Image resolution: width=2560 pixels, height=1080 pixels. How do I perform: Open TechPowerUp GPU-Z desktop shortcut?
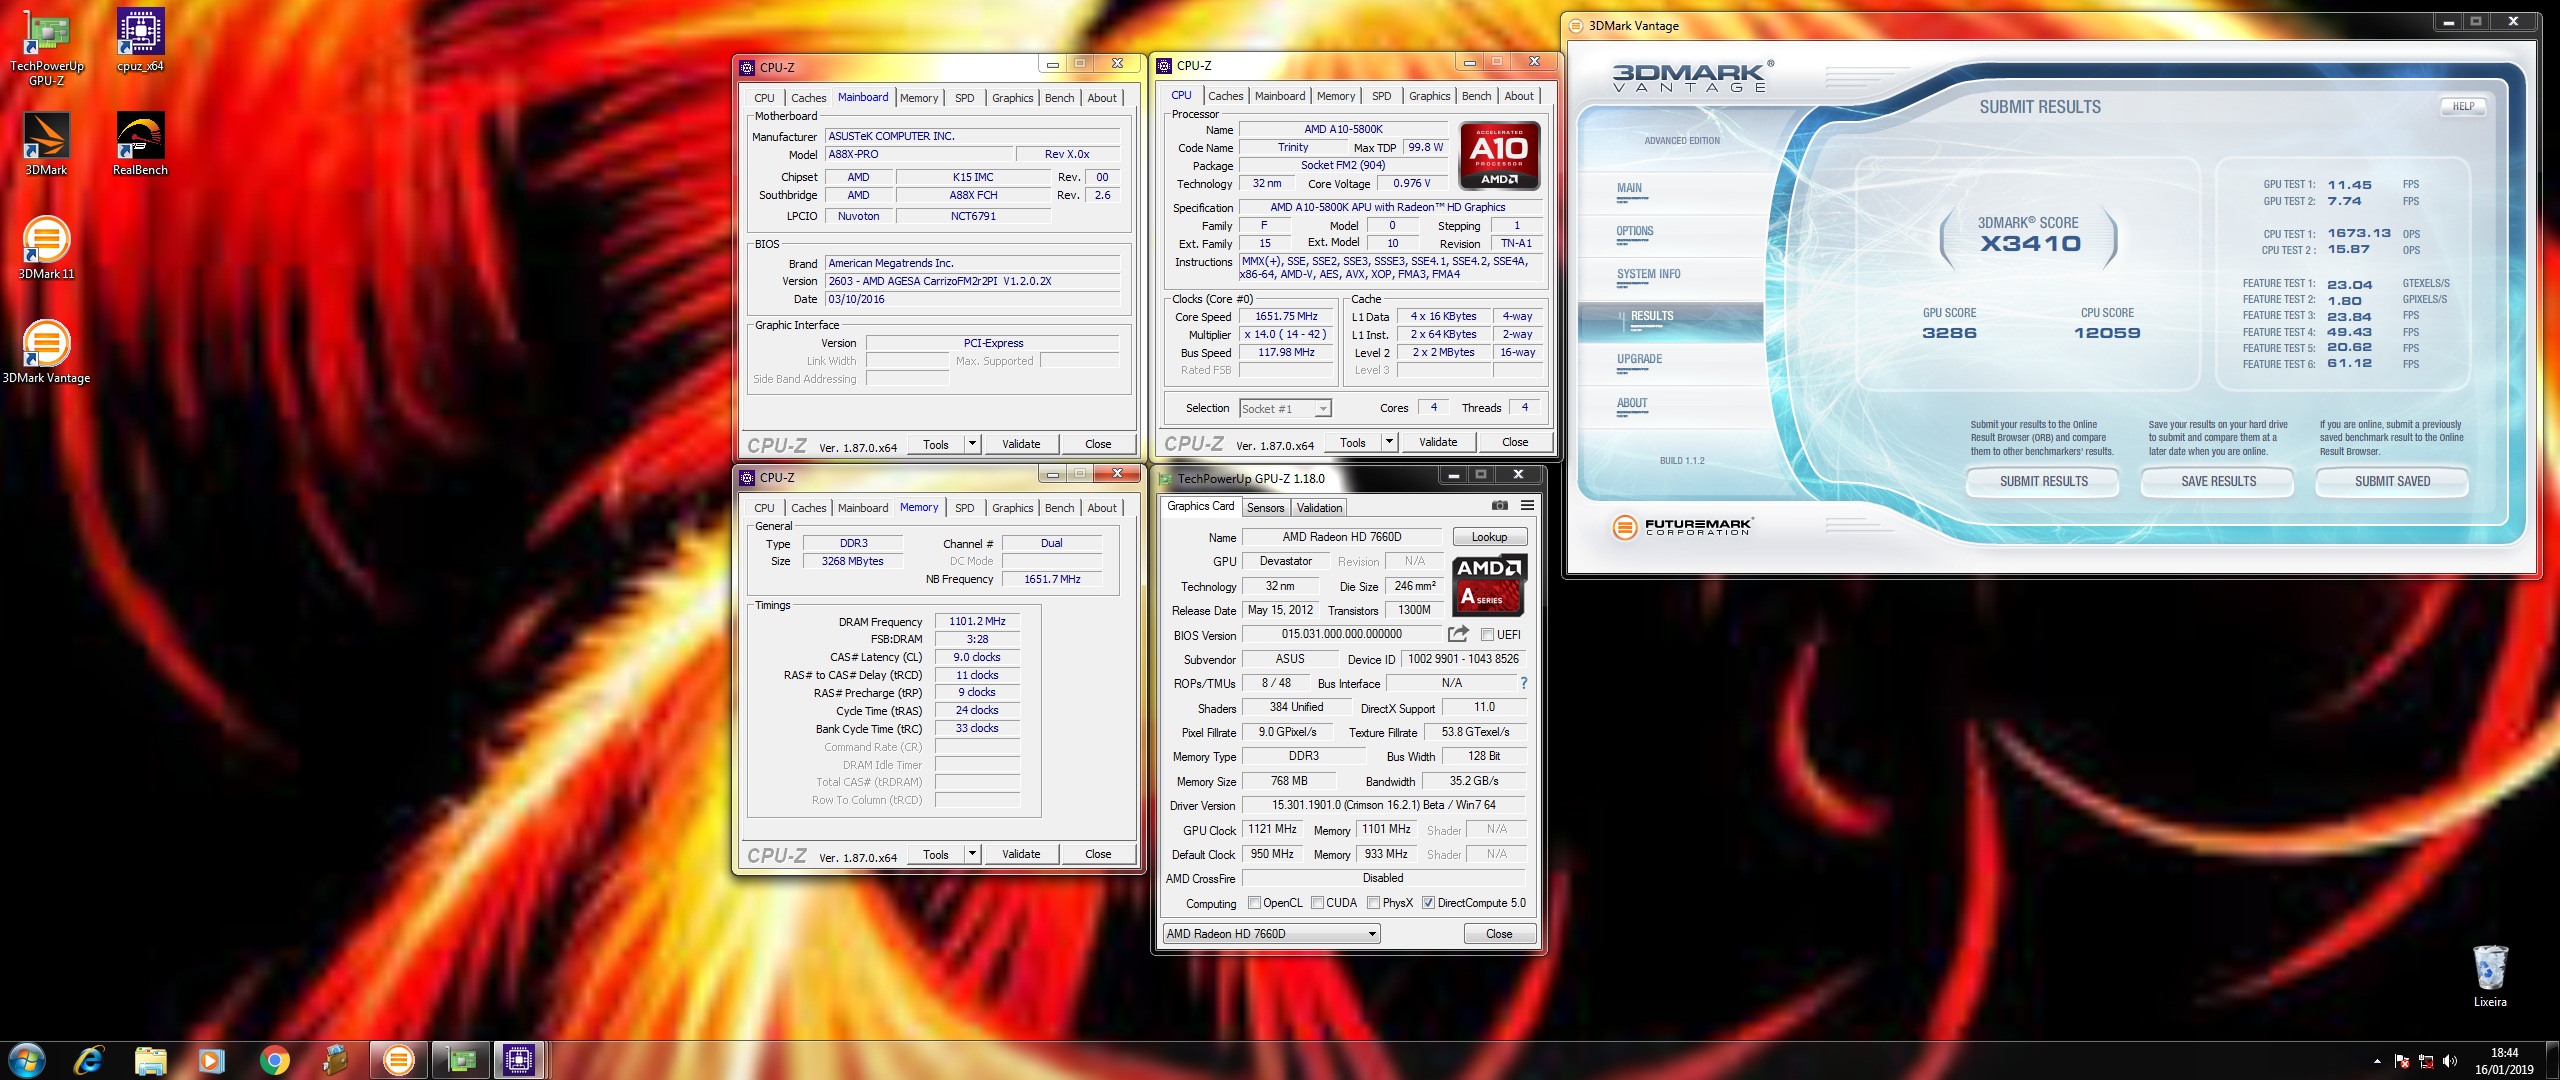pos(46,48)
